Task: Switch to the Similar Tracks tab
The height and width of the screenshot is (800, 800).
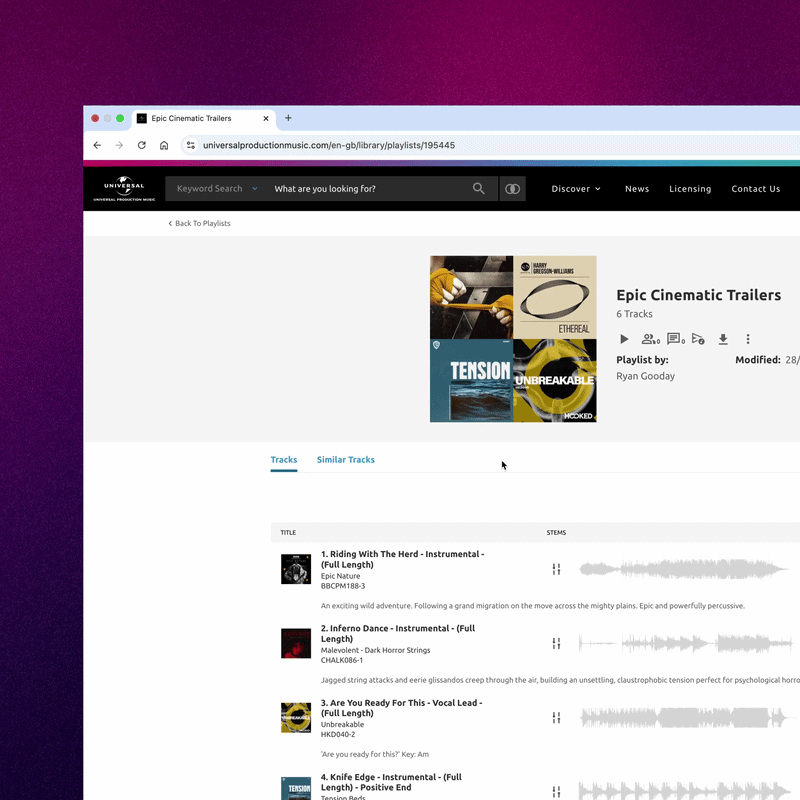Action: click(x=345, y=460)
